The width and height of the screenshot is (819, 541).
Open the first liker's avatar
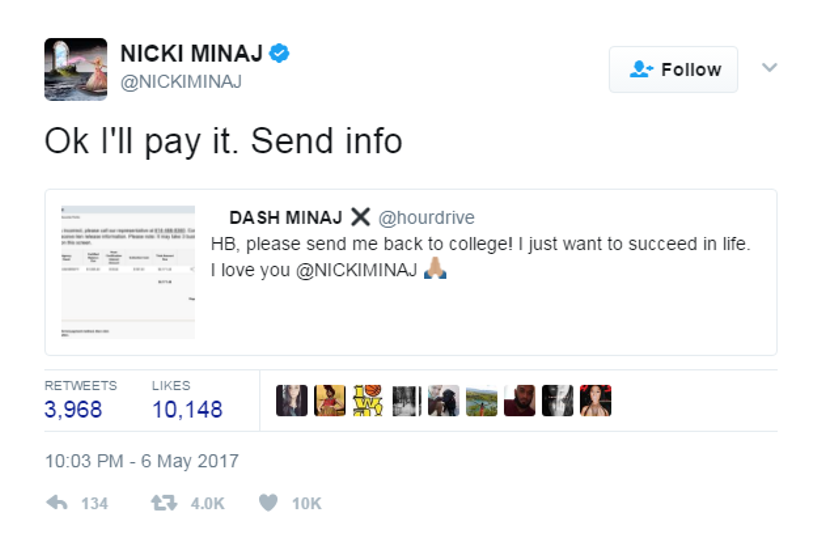[x=291, y=401]
